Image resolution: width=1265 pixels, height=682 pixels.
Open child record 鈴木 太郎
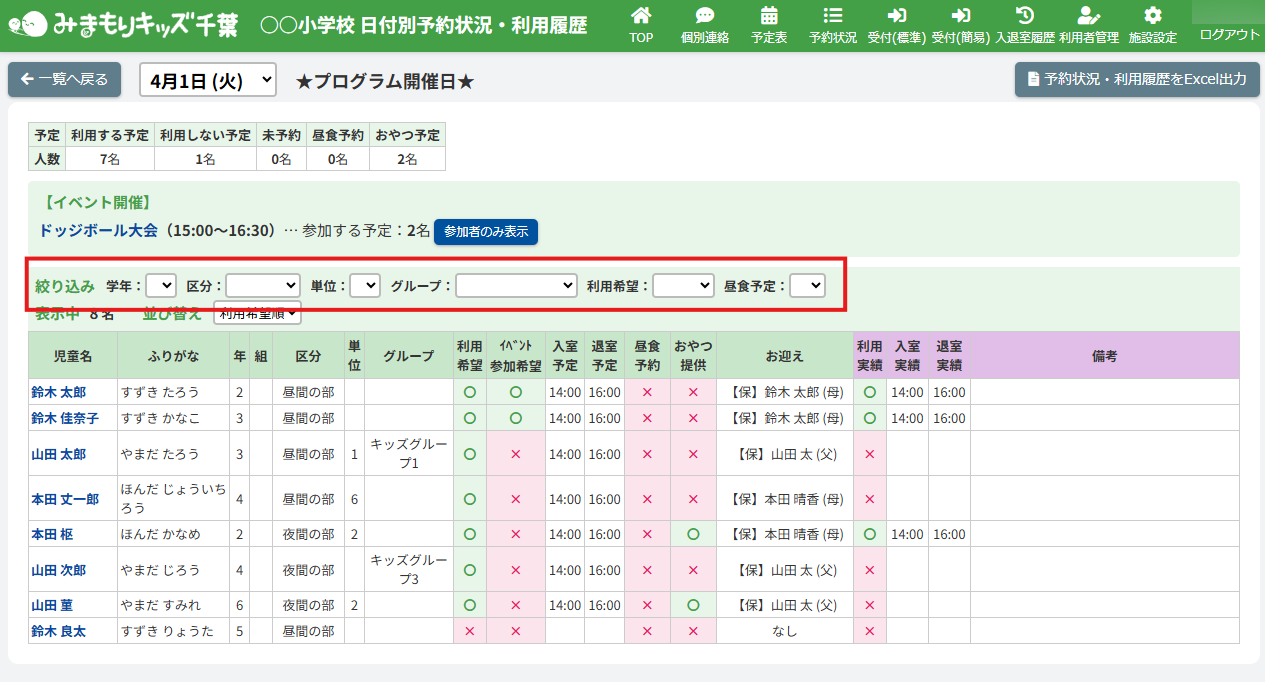pyautogui.click(x=58, y=392)
